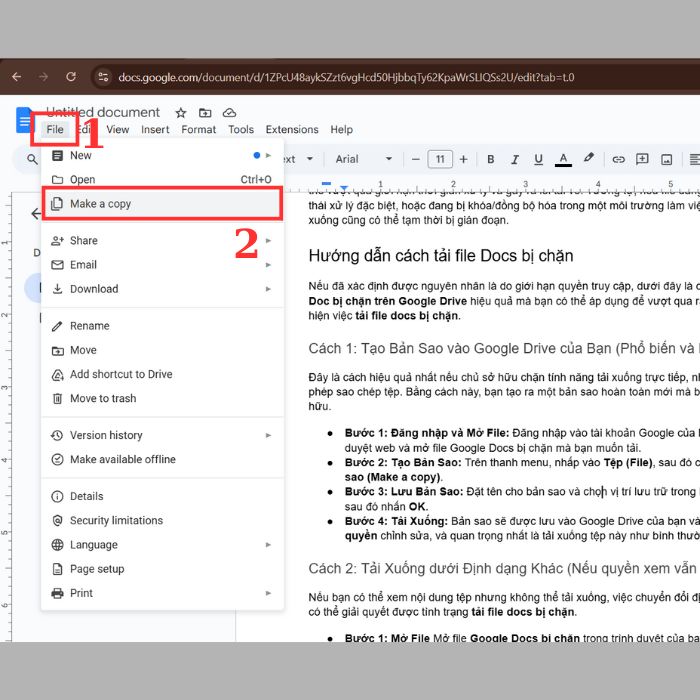Select Add shortcut to Drive
Screen dimensions: 700x700
(x=162, y=374)
